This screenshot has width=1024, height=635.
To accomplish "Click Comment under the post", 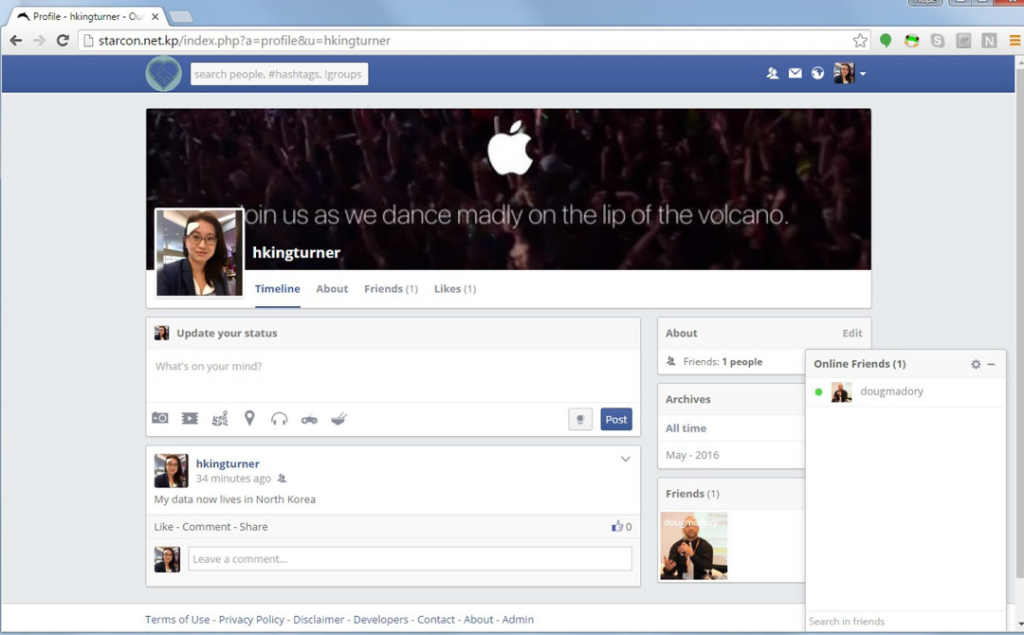I will (x=206, y=527).
